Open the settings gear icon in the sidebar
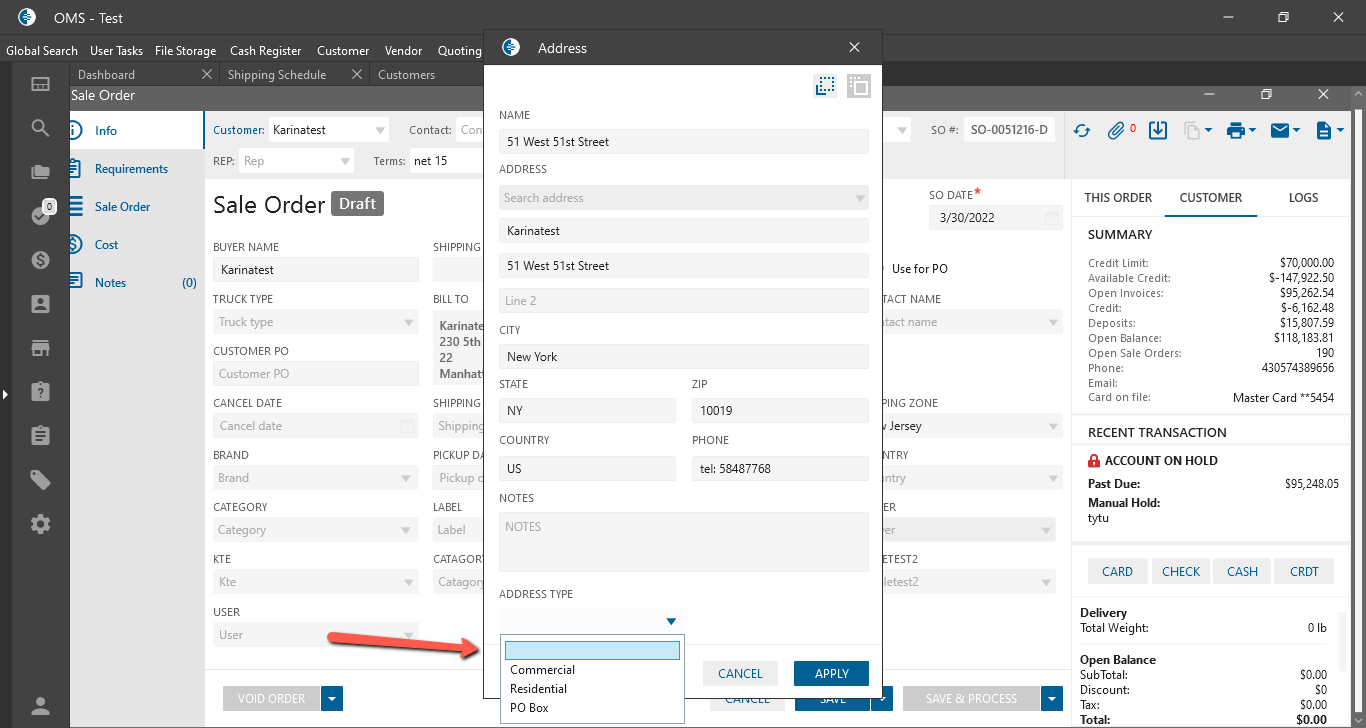Image resolution: width=1366 pixels, height=728 pixels. [x=40, y=523]
